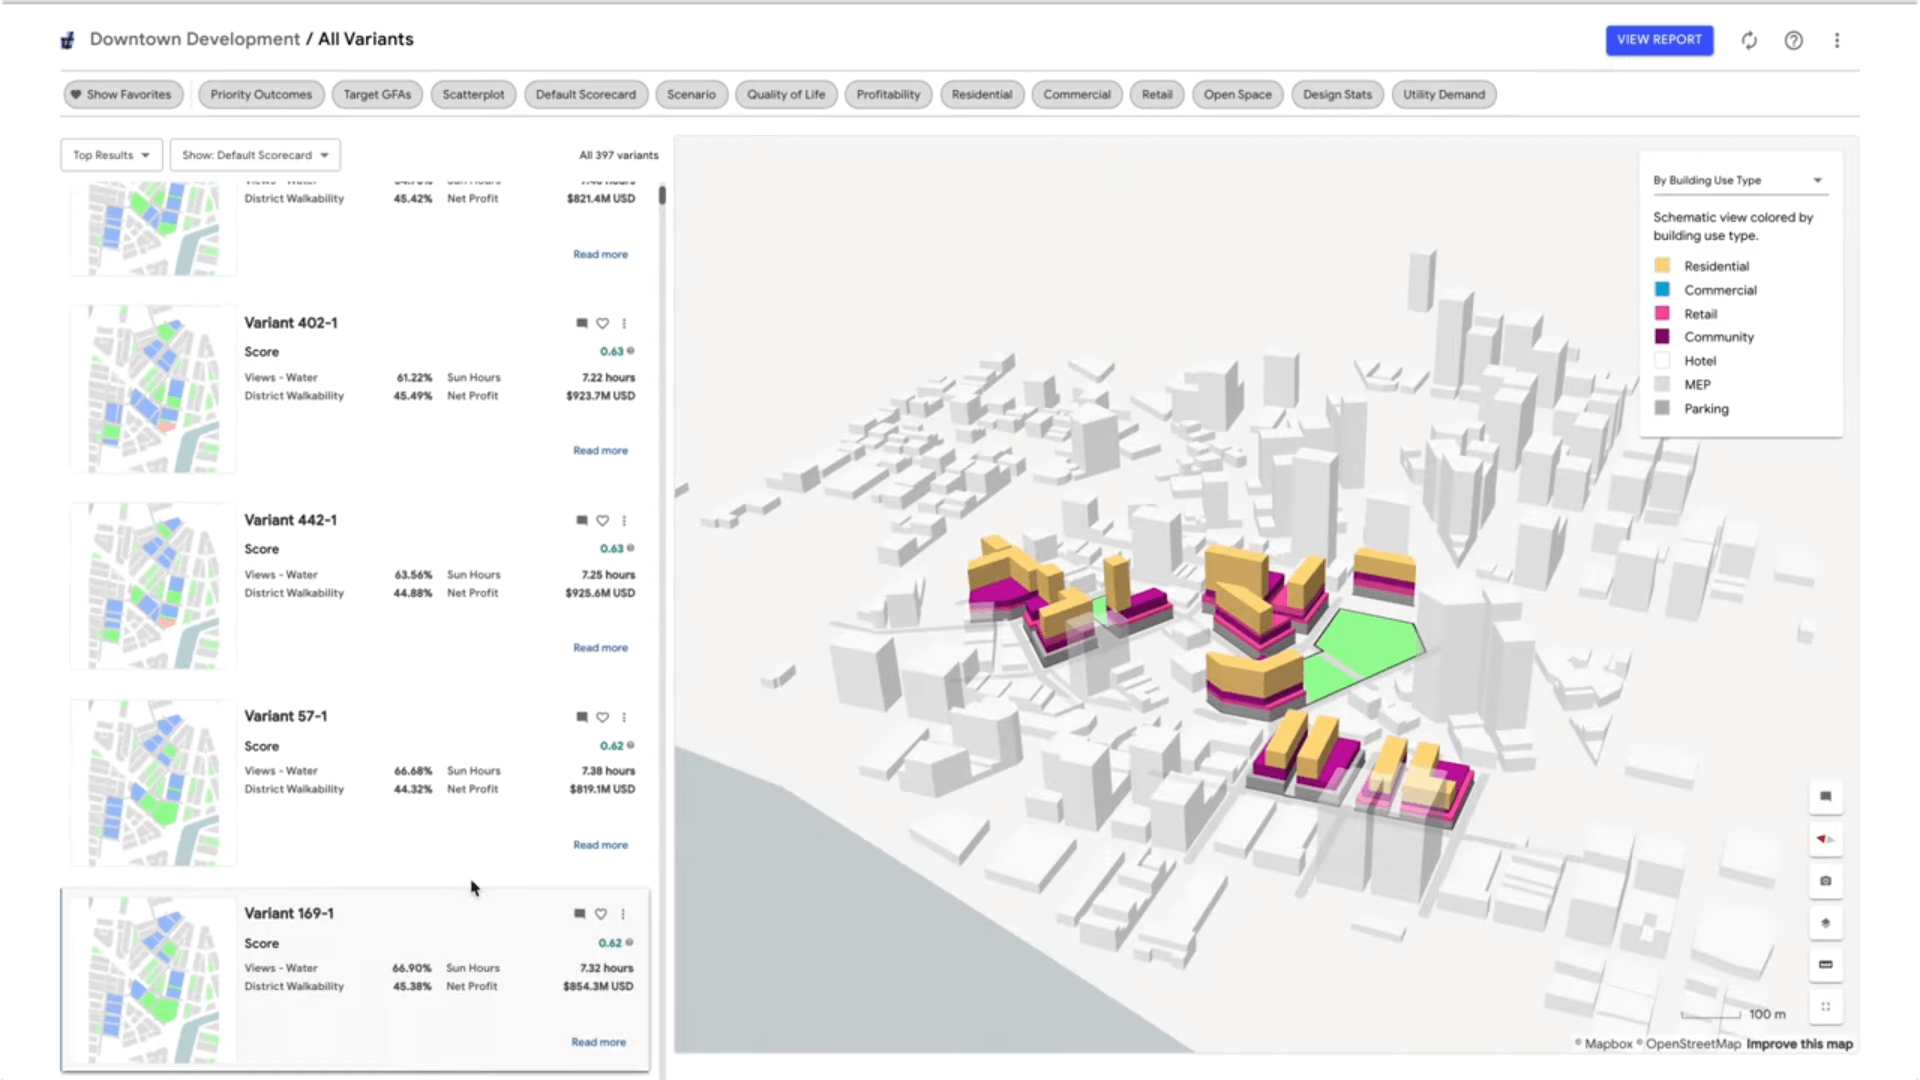Mark Variant 169-1 as favorite
The width and height of the screenshot is (1920, 1080).
(600, 913)
